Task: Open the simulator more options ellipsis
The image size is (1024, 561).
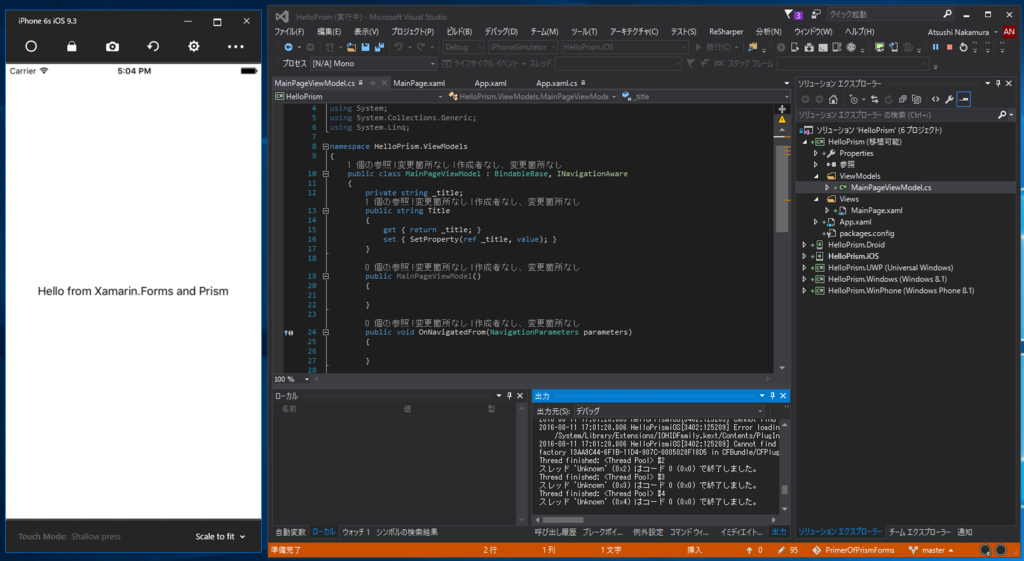Action: coord(236,46)
